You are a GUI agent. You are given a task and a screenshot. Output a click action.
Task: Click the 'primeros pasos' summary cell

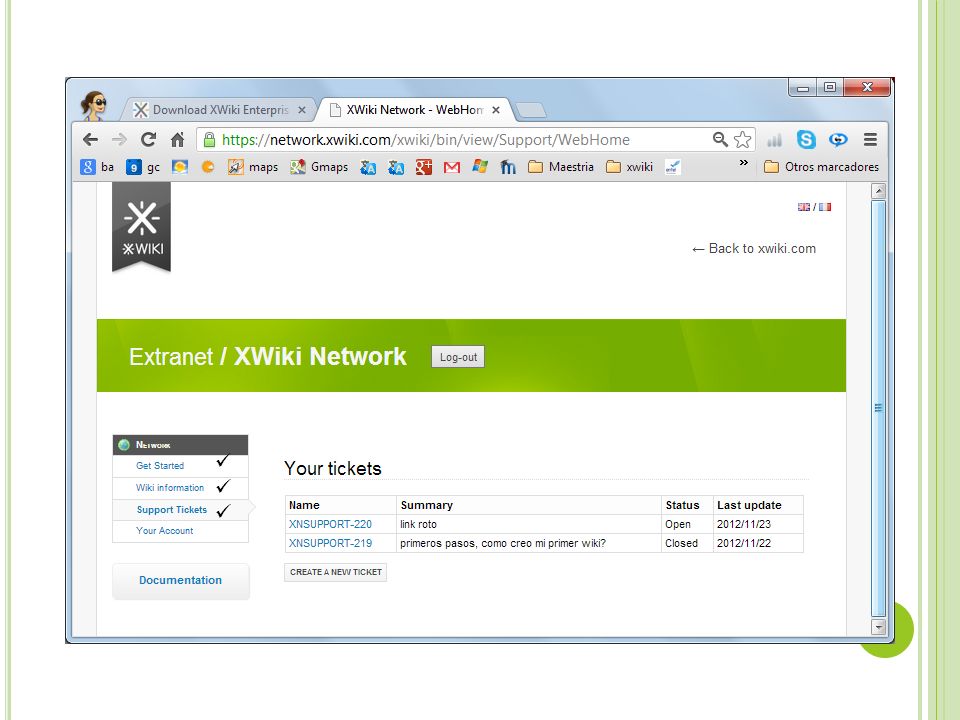[x=529, y=543]
